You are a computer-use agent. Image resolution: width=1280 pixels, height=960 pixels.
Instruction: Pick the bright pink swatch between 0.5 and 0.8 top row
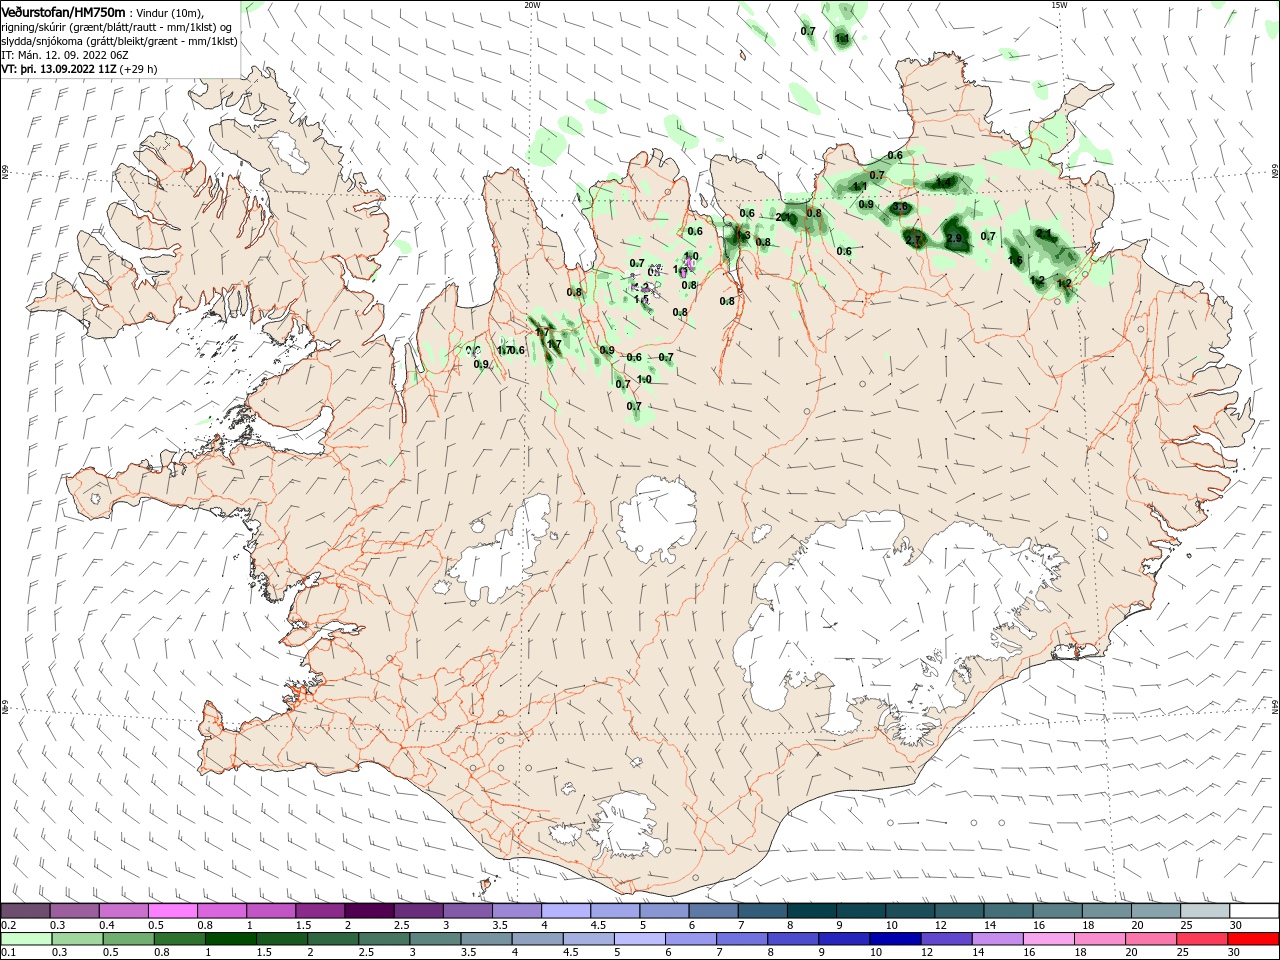click(173, 911)
